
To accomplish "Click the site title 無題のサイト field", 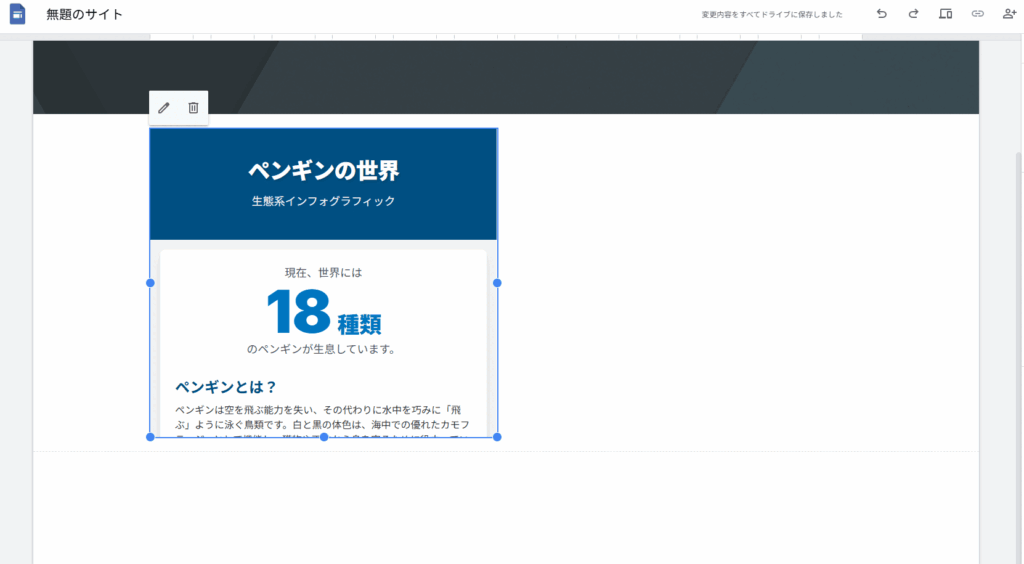I will pos(85,15).
